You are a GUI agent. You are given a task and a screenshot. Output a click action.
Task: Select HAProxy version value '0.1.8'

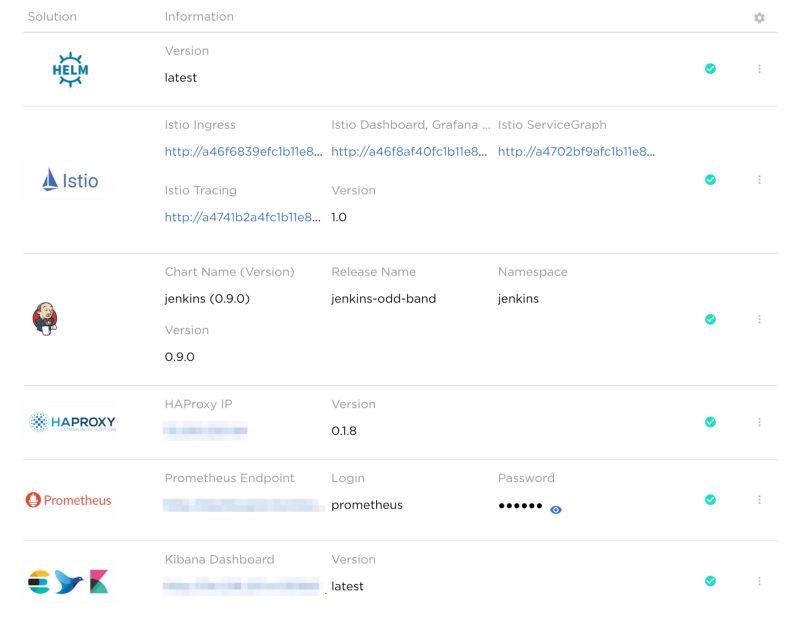click(x=344, y=431)
